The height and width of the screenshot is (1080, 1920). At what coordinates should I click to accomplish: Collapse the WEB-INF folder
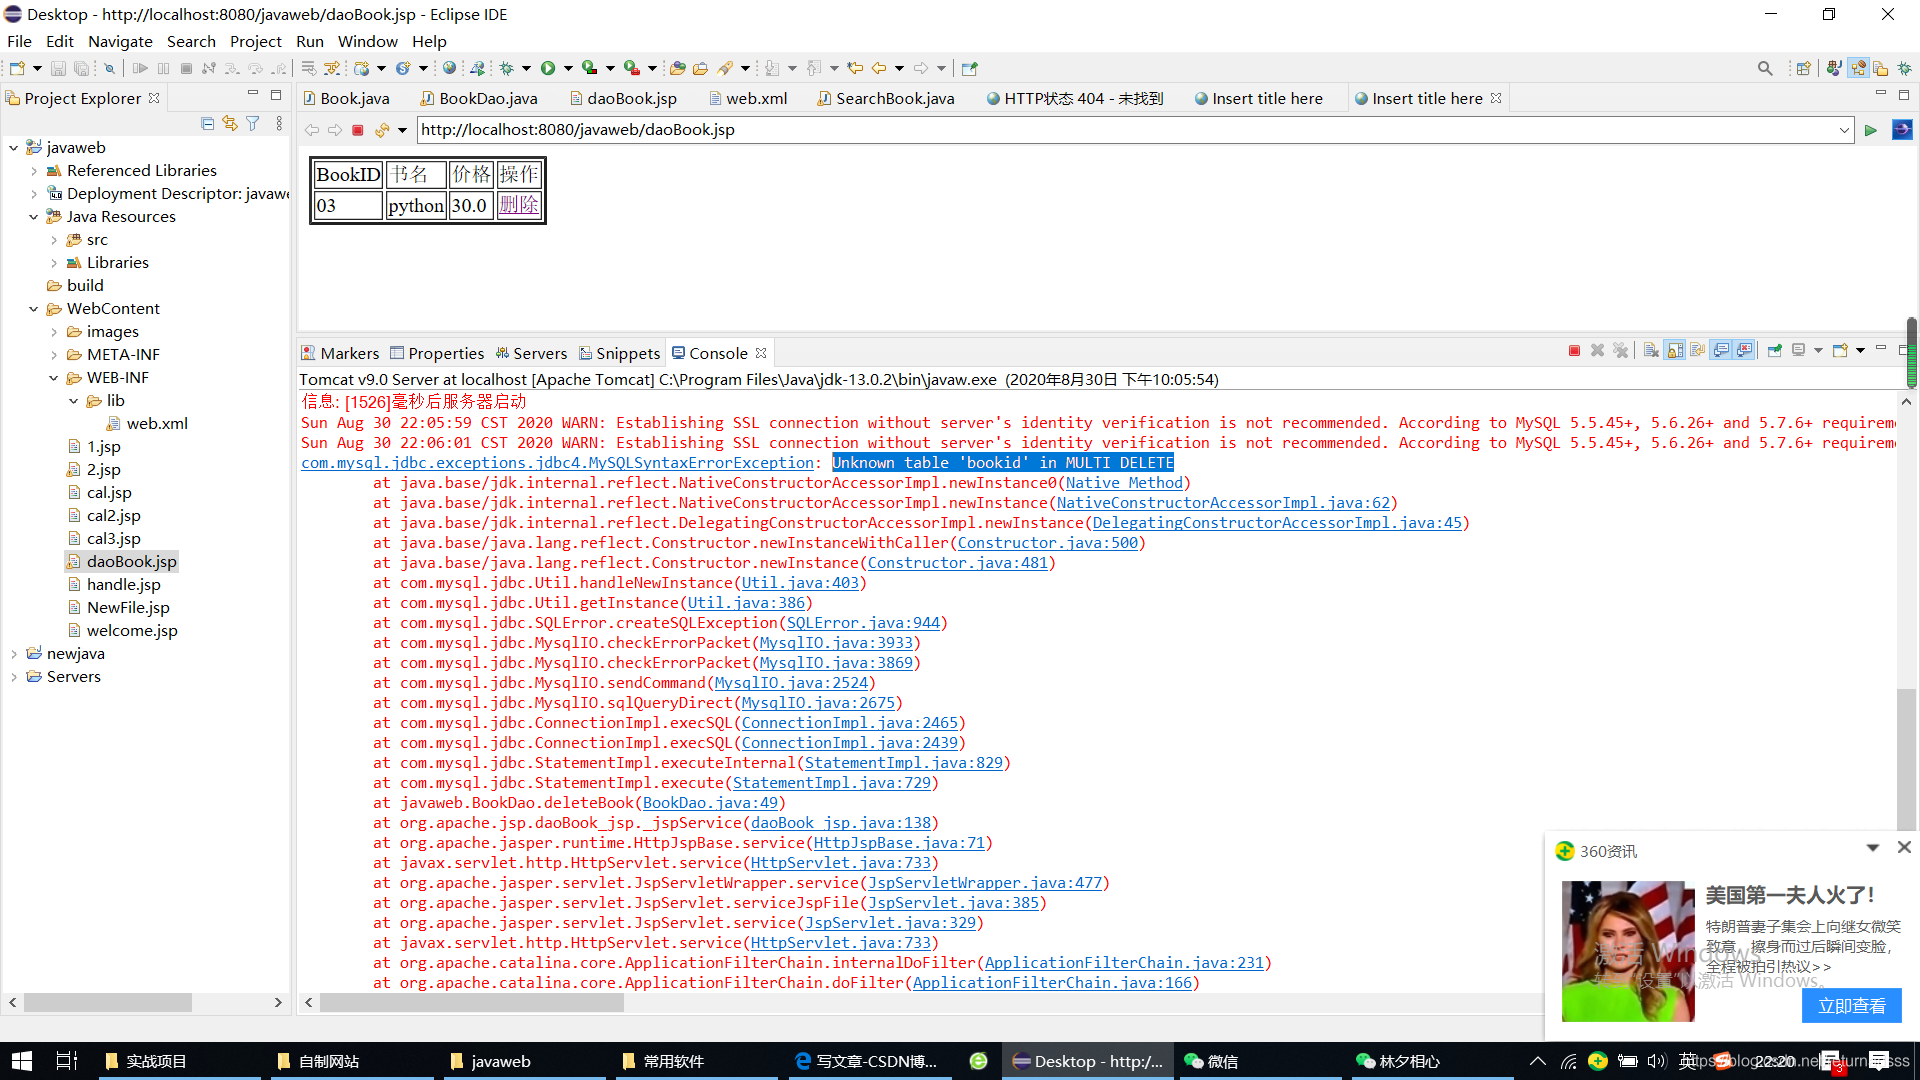pyautogui.click(x=54, y=378)
